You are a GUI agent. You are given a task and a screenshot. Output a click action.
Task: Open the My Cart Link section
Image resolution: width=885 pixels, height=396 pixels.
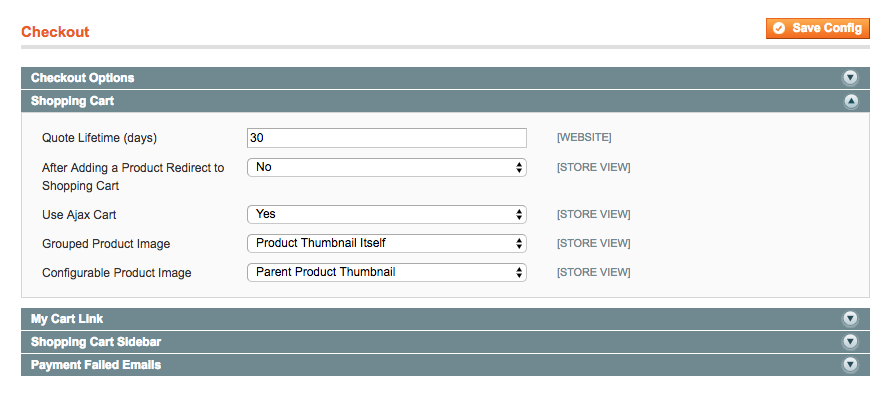[x=445, y=319]
